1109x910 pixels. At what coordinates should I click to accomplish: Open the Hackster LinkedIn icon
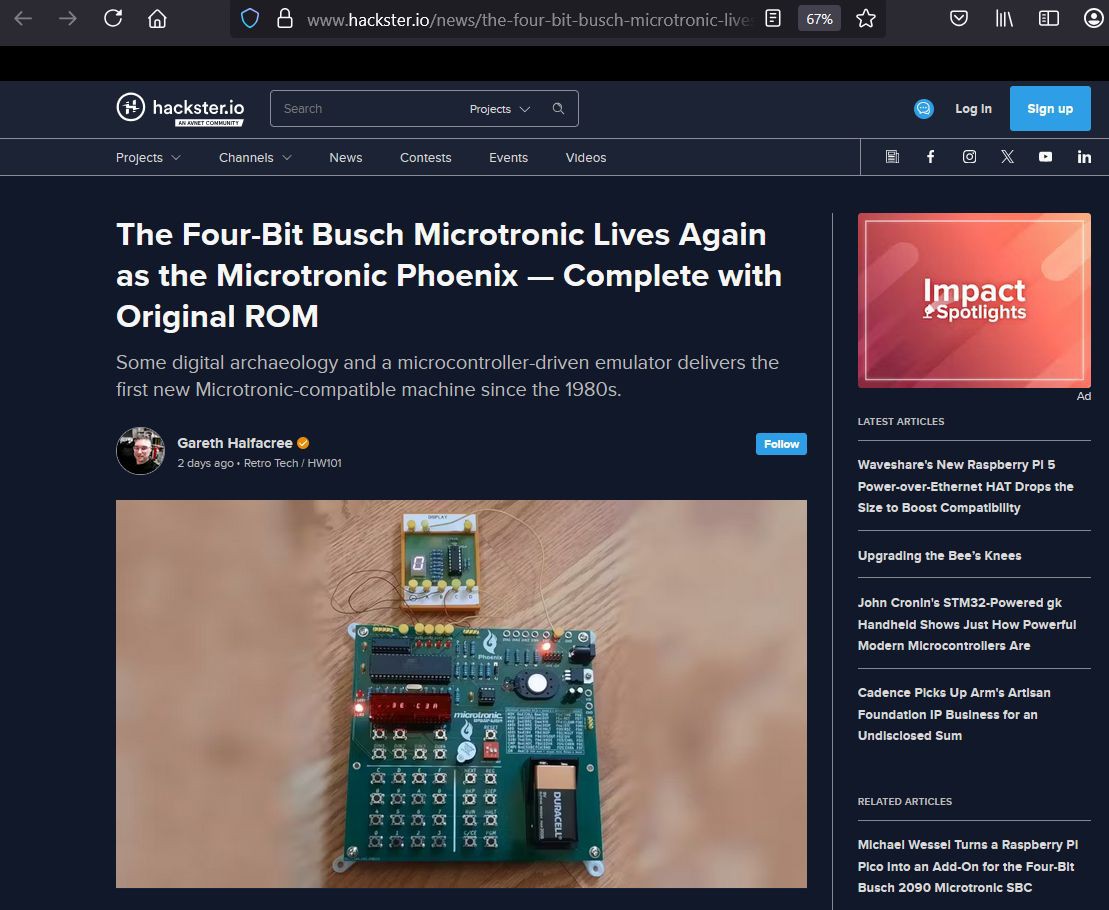pos(1084,157)
